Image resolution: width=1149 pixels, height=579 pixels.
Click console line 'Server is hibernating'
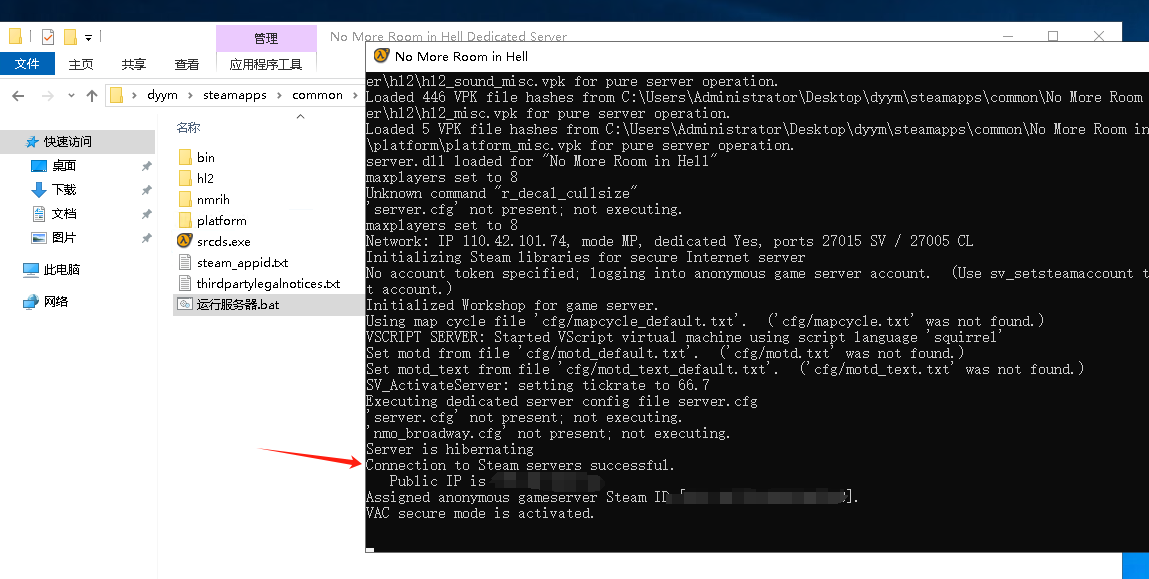coord(449,449)
